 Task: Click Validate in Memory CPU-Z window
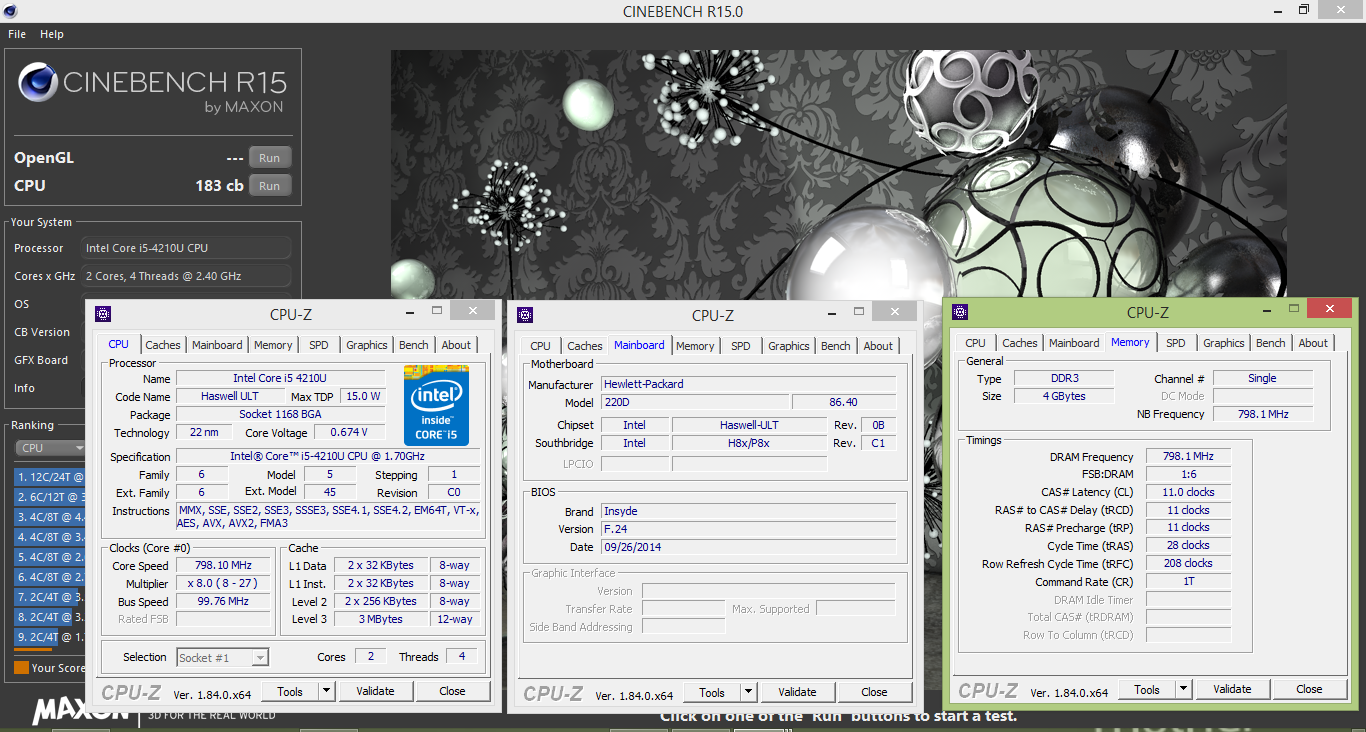pyautogui.click(x=1232, y=689)
